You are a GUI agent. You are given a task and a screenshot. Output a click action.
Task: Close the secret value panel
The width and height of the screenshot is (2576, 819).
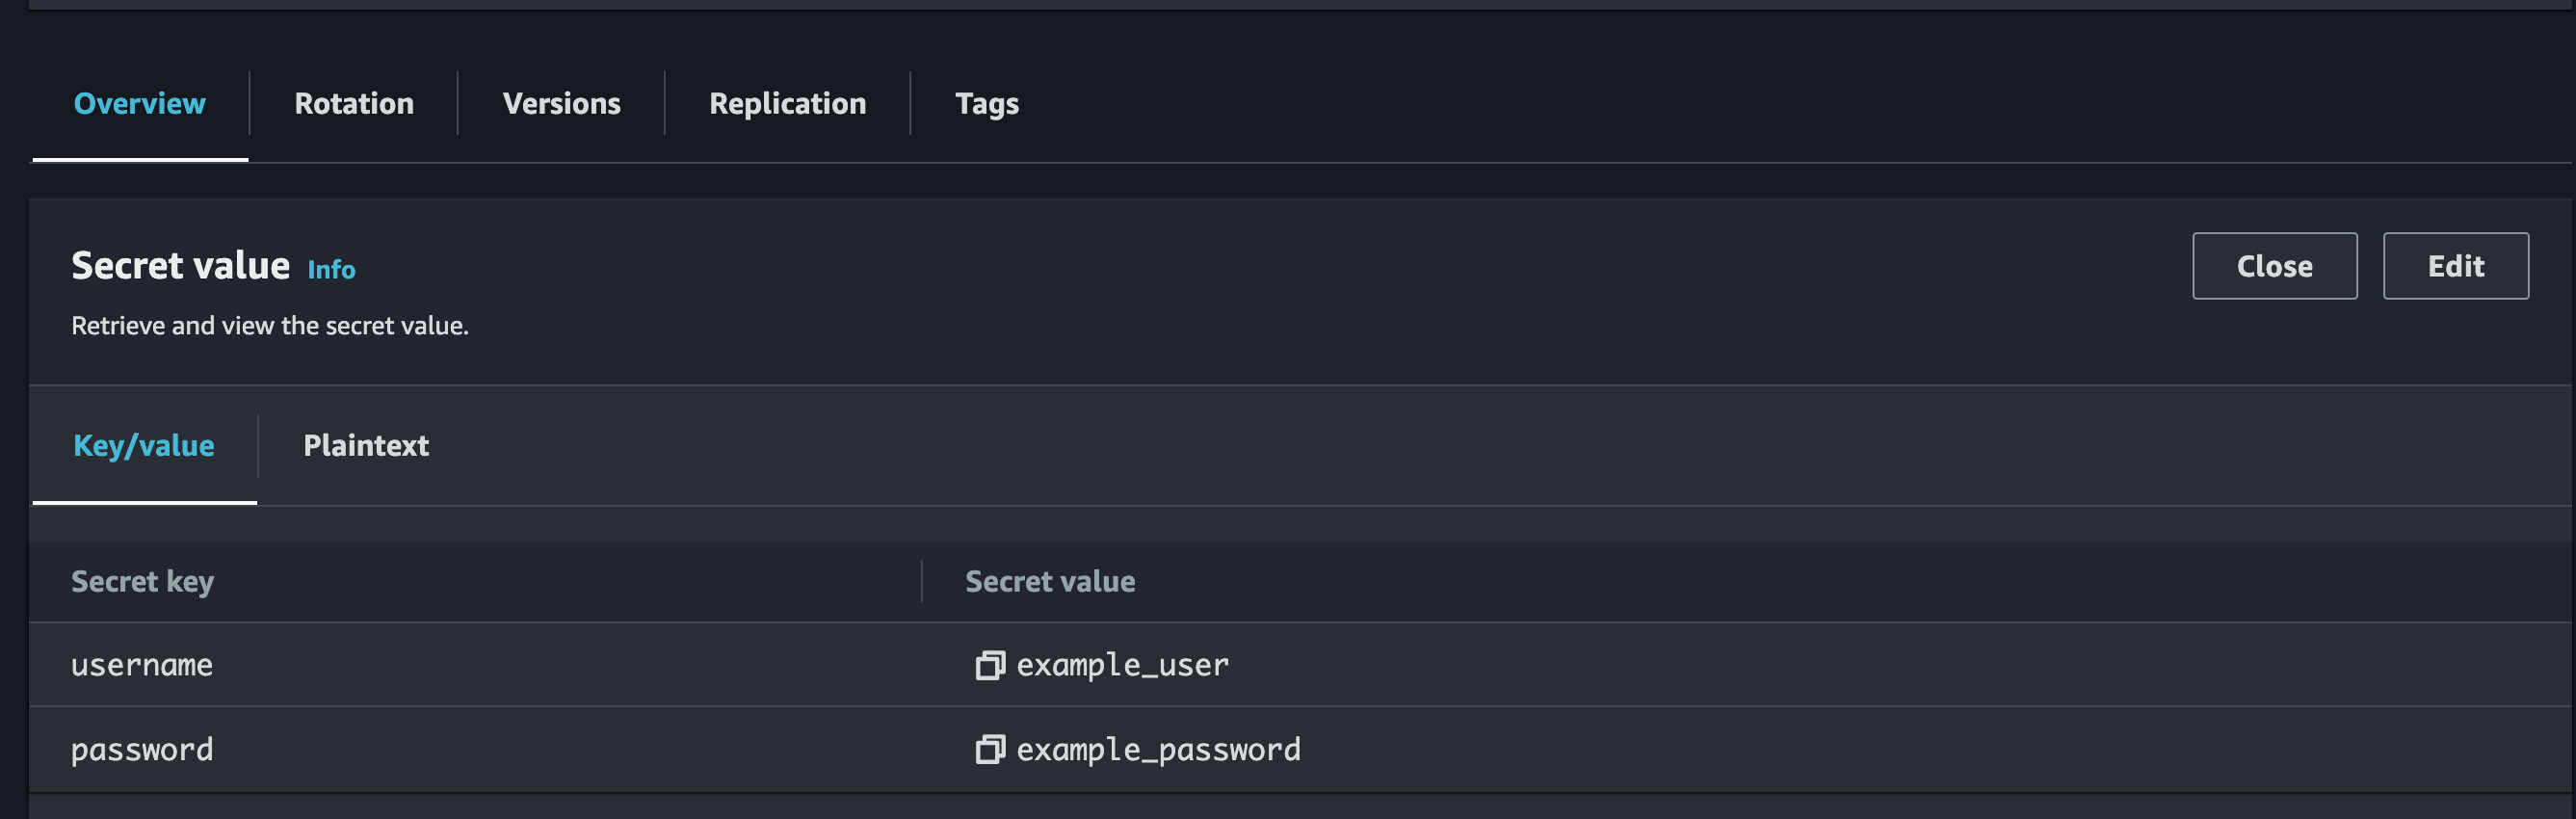[2274, 266]
